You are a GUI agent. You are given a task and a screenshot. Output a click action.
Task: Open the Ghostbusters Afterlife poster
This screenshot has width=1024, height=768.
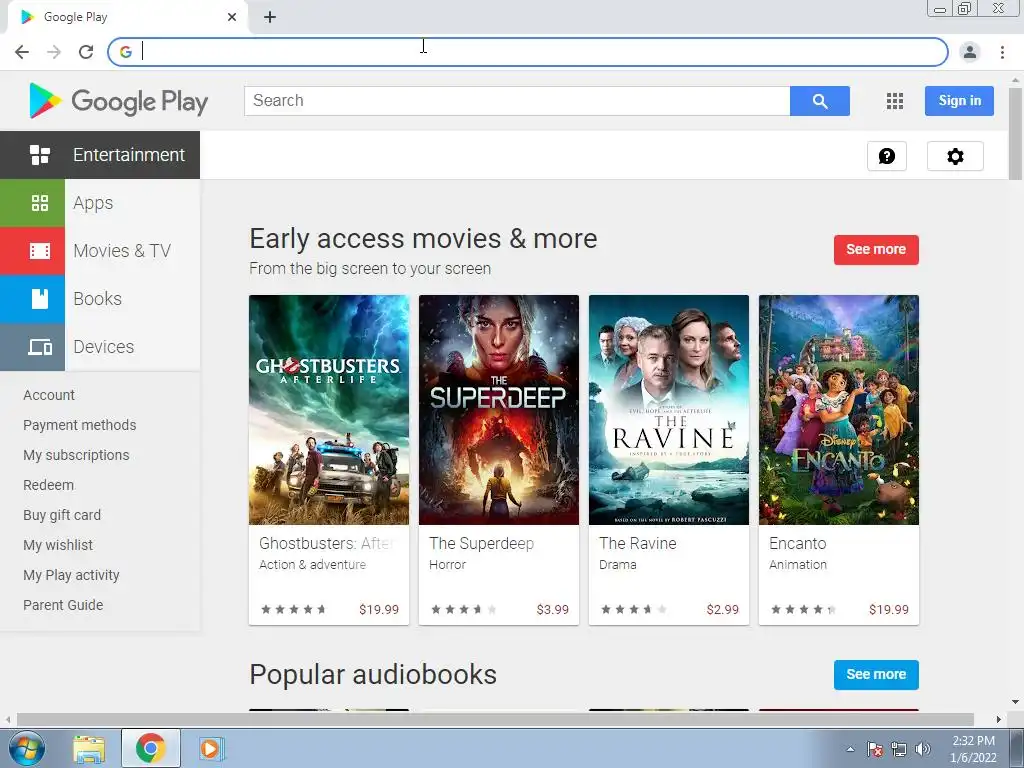[x=329, y=410]
